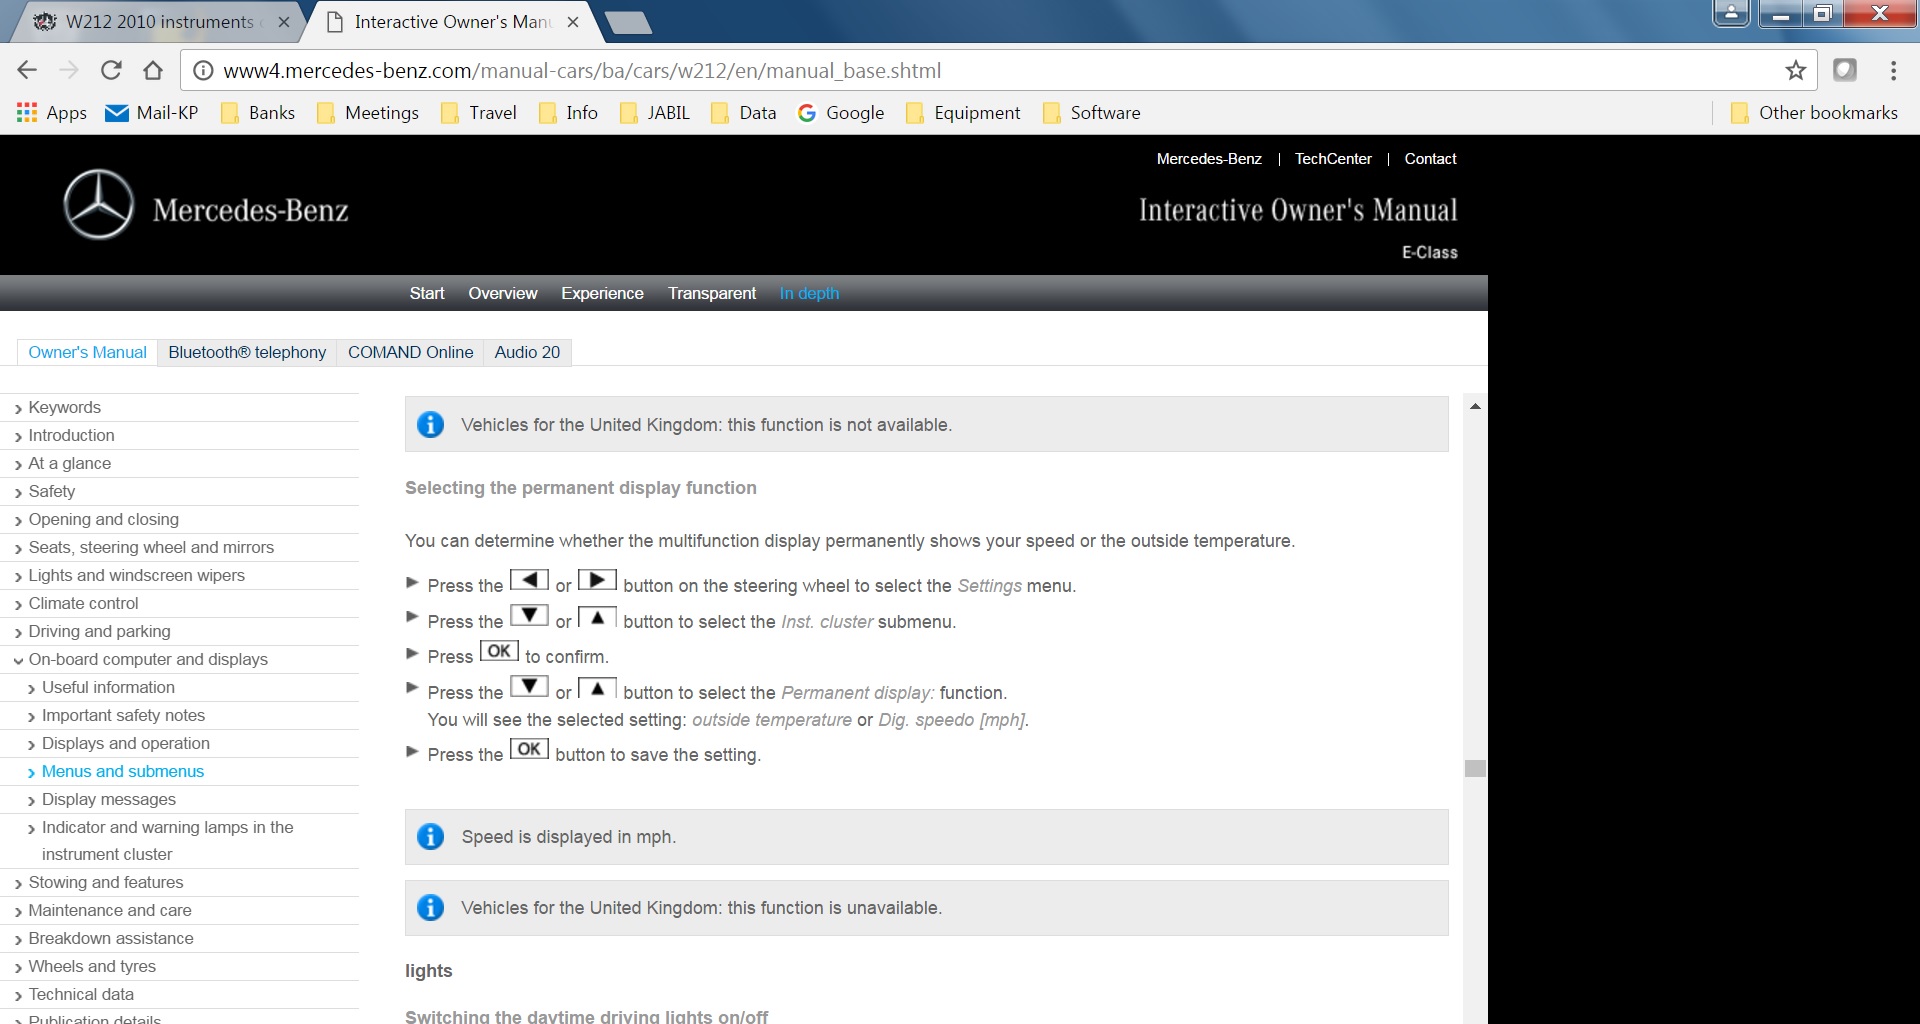This screenshot has height=1024, width=1920.
Task: Expand the Driving and parking section
Action: pyautogui.click(x=99, y=631)
